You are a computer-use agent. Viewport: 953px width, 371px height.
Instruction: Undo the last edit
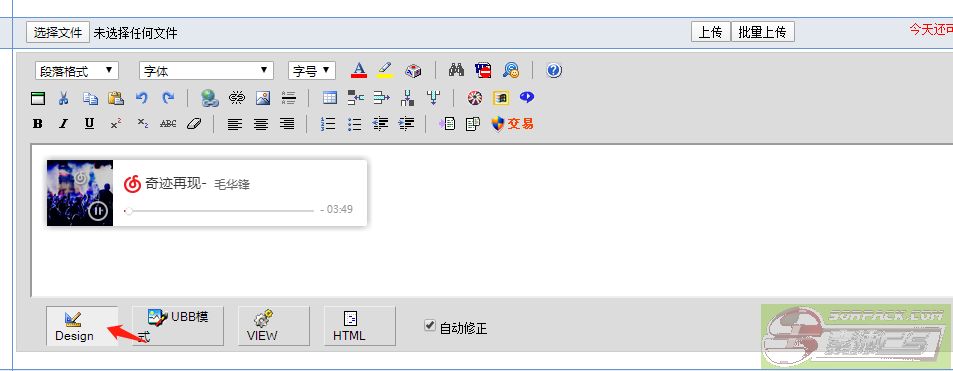(142, 97)
